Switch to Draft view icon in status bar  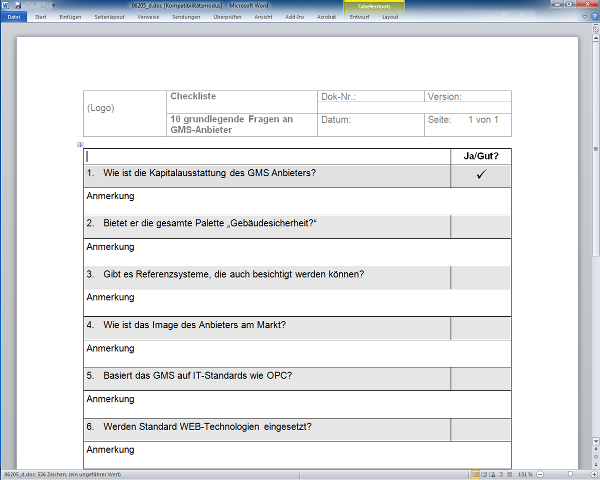point(508,474)
